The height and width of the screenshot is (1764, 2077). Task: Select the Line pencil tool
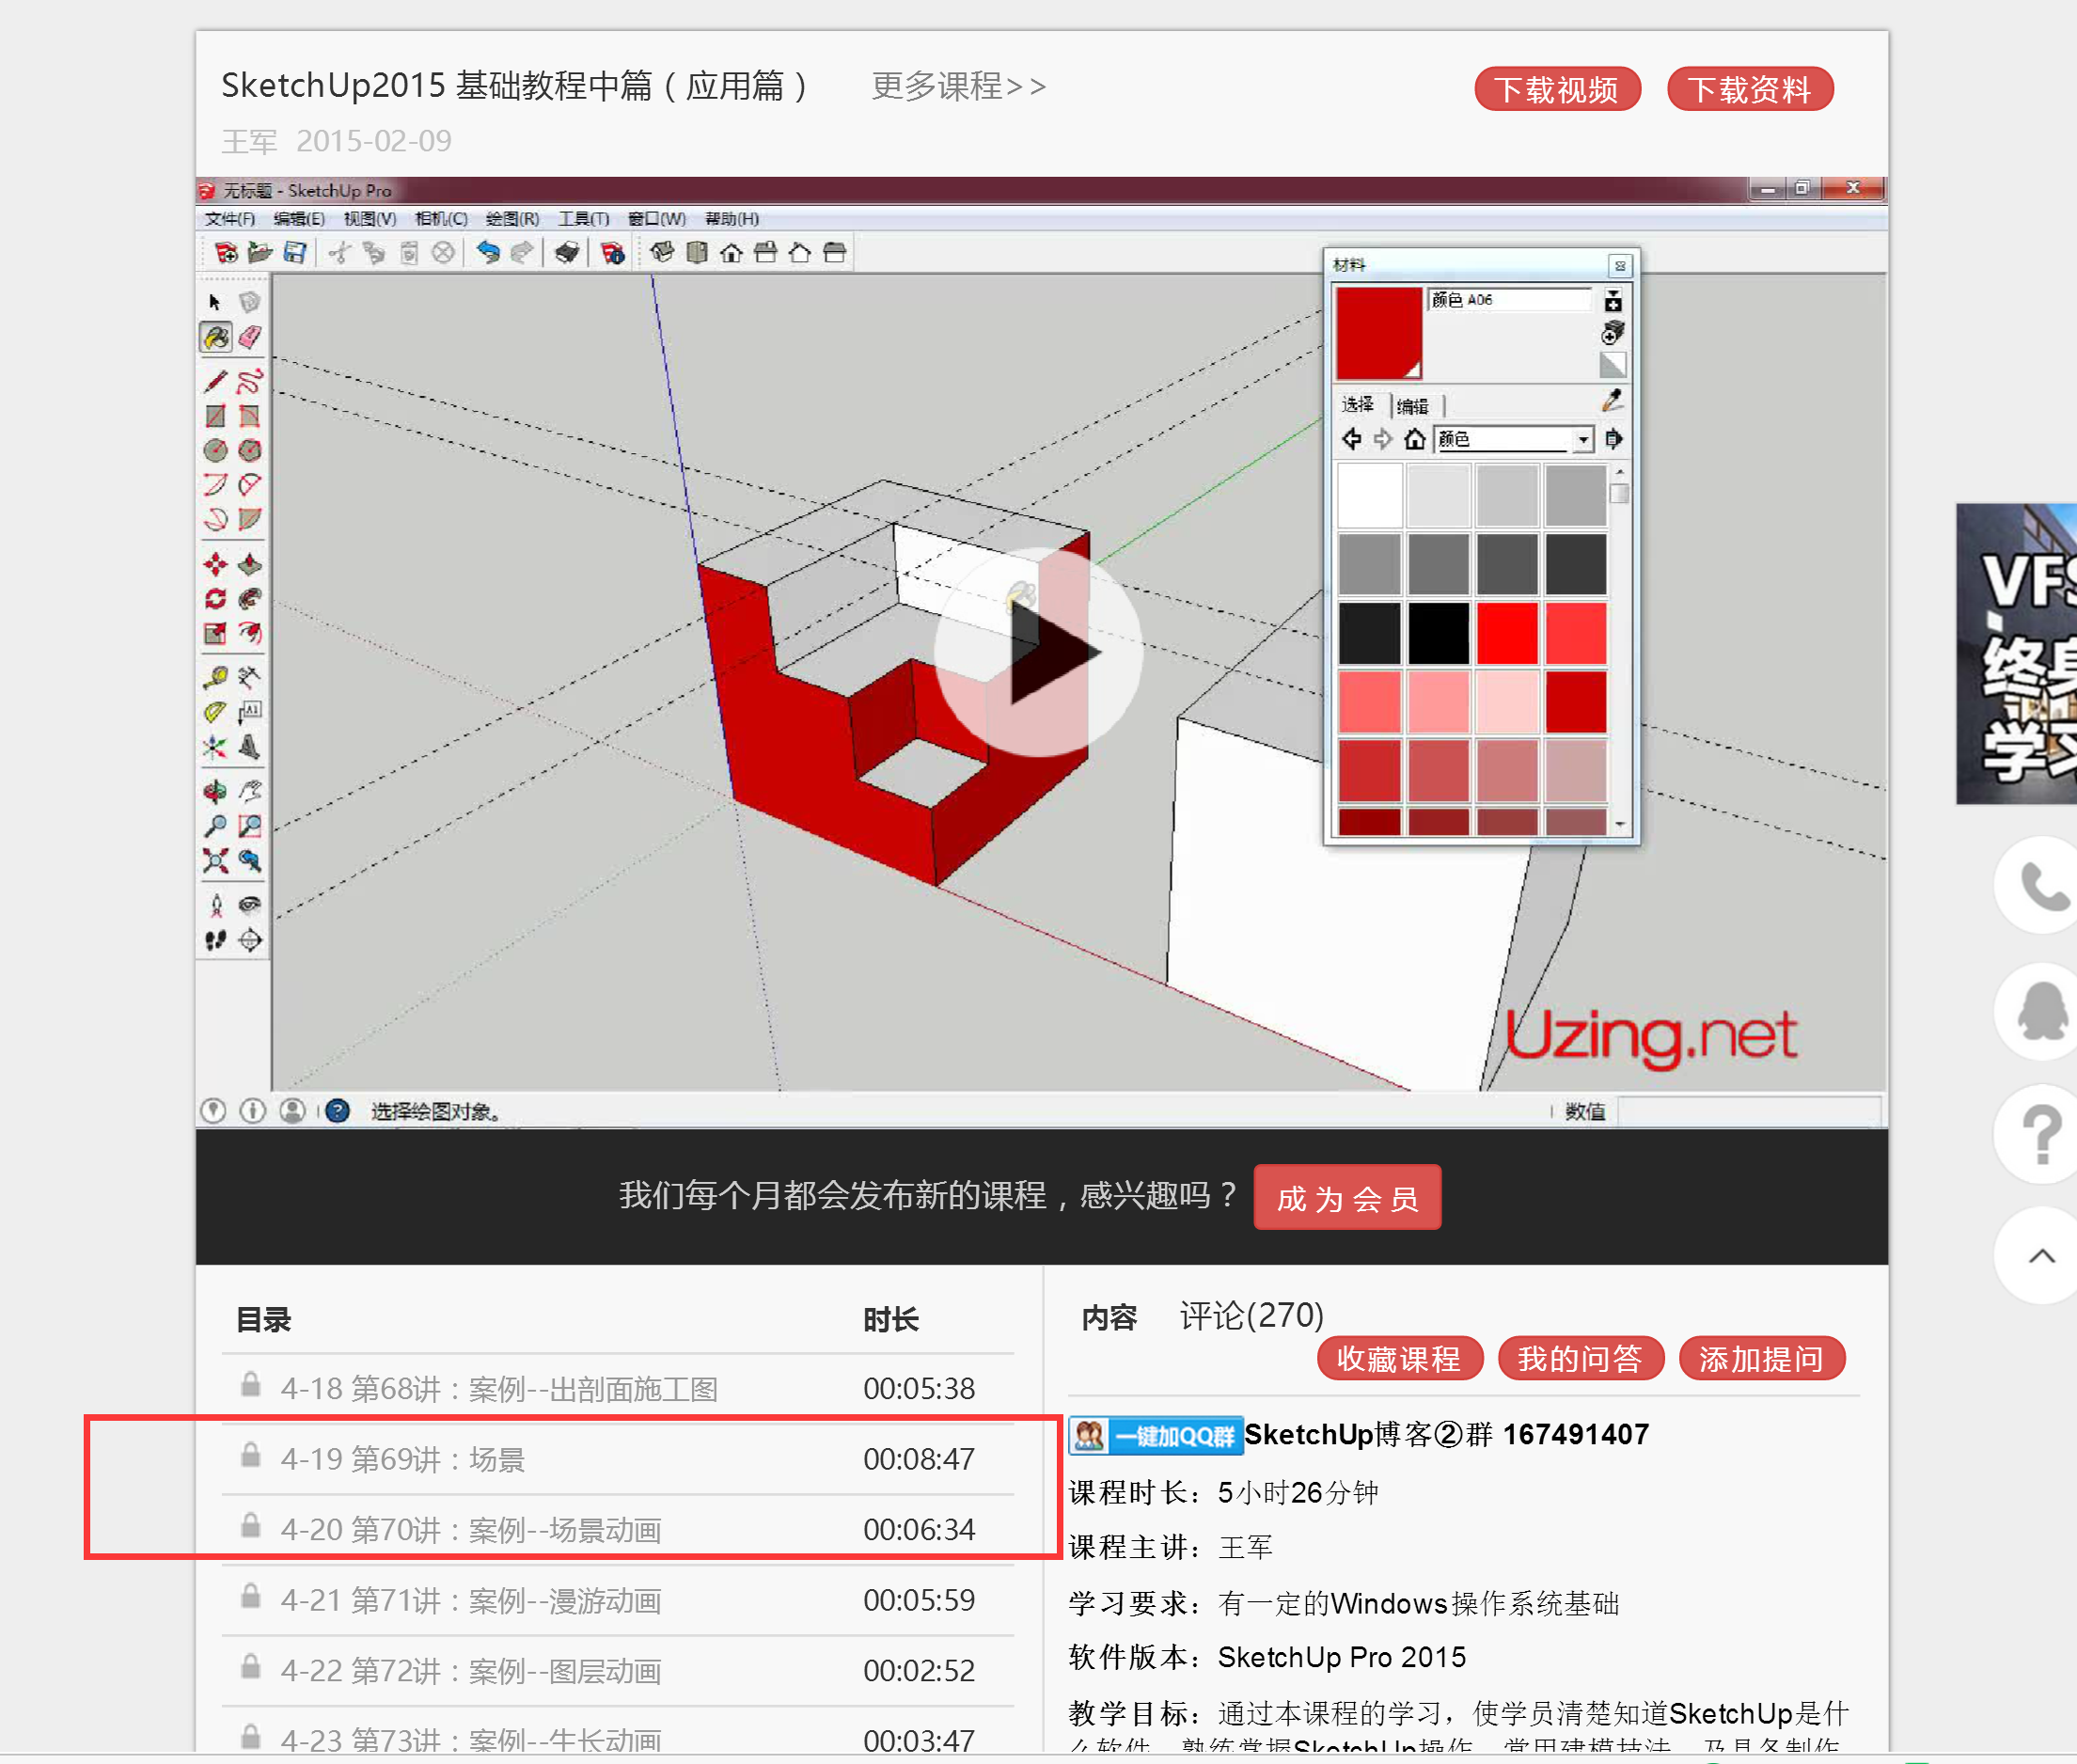pos(215,382)
